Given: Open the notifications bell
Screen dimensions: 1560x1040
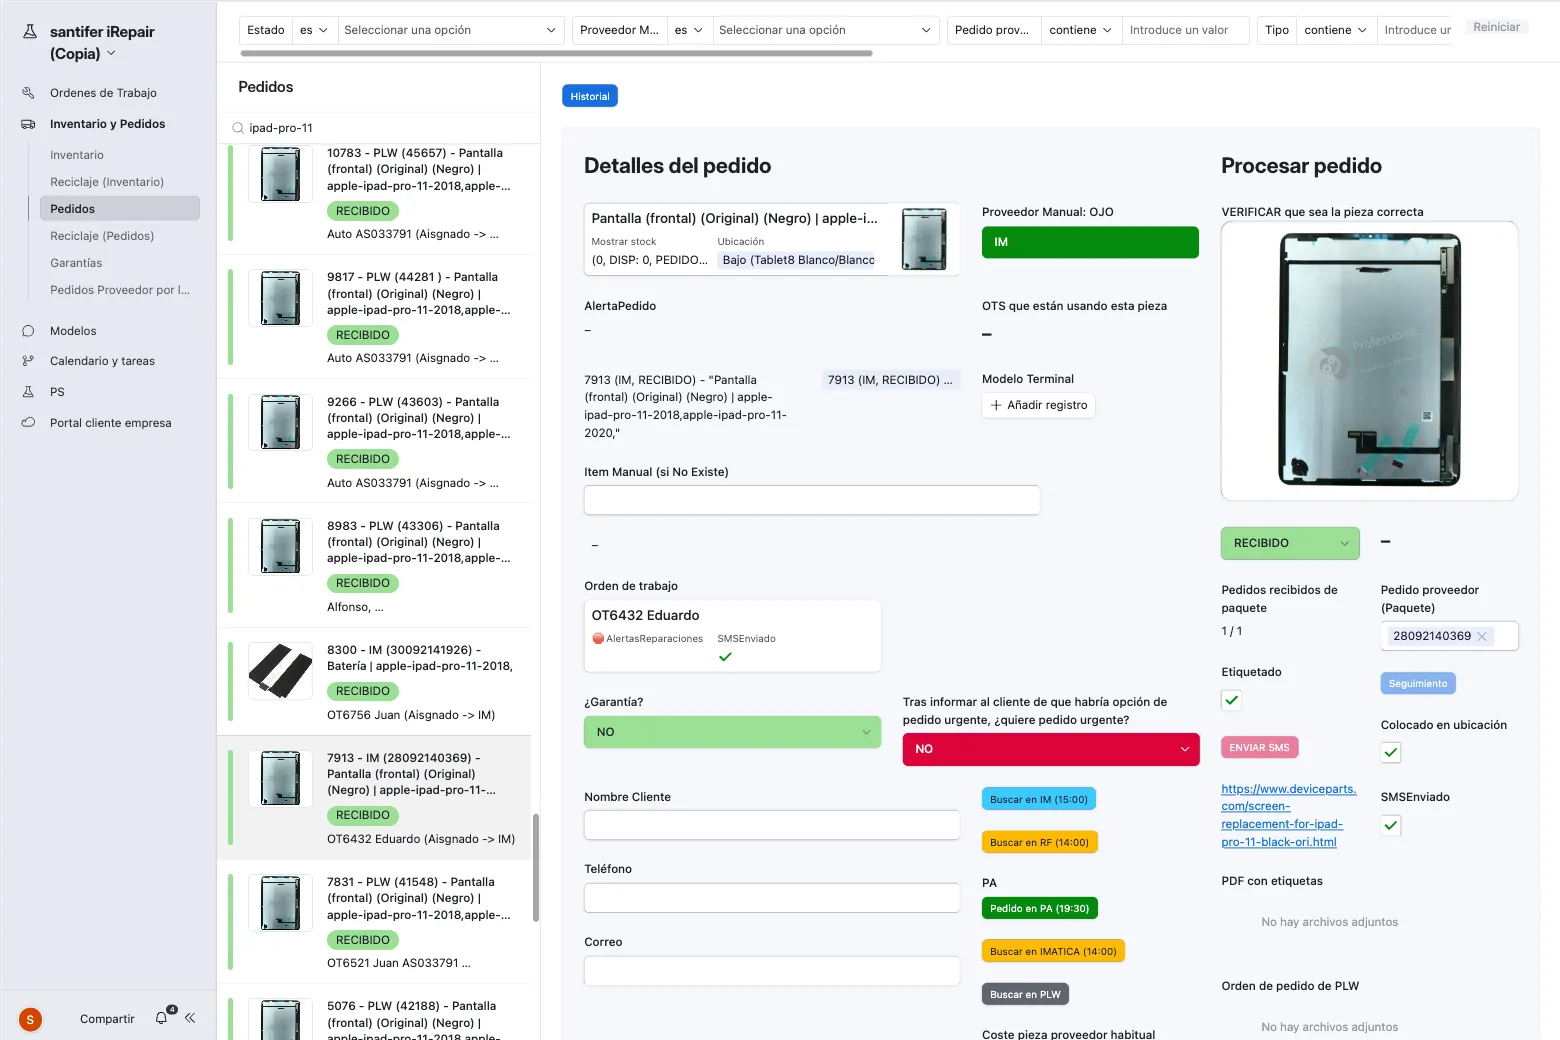Looking at the screenshot, I should tap(160, 1018).
